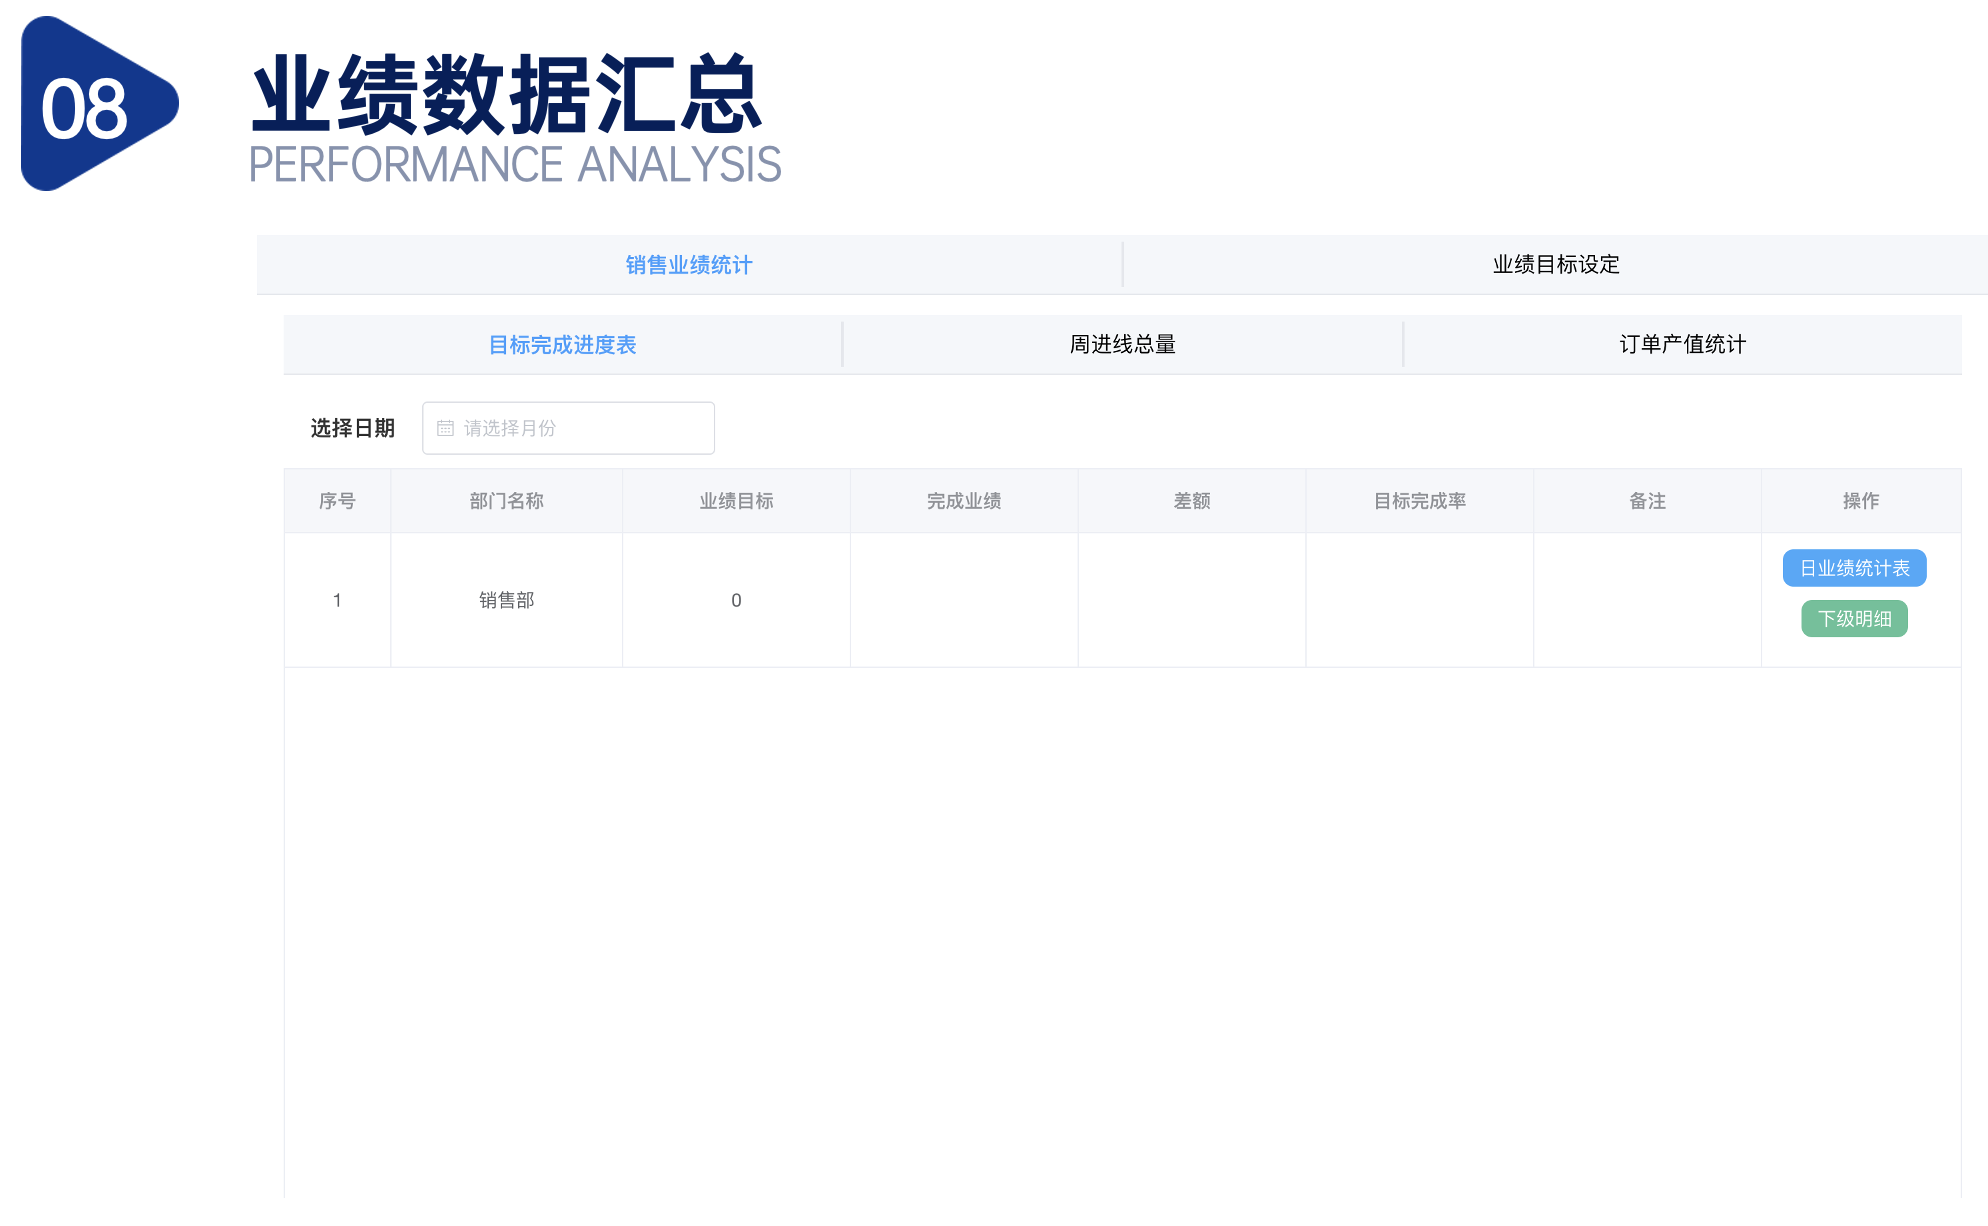Click the 日业绩统计表 blue button
Viewport: 1988px width, 1226px height.
click(x=1854, y=568)
